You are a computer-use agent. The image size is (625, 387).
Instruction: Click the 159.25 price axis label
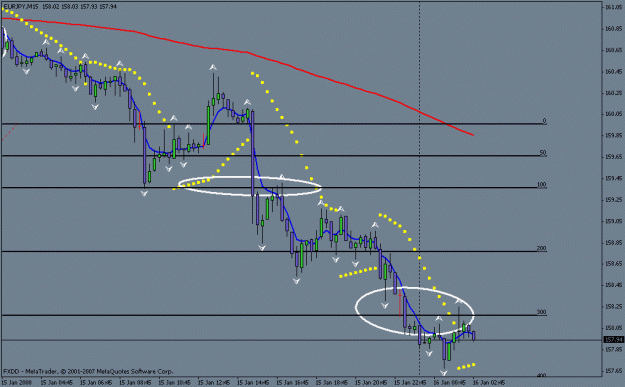click(614, 200)
